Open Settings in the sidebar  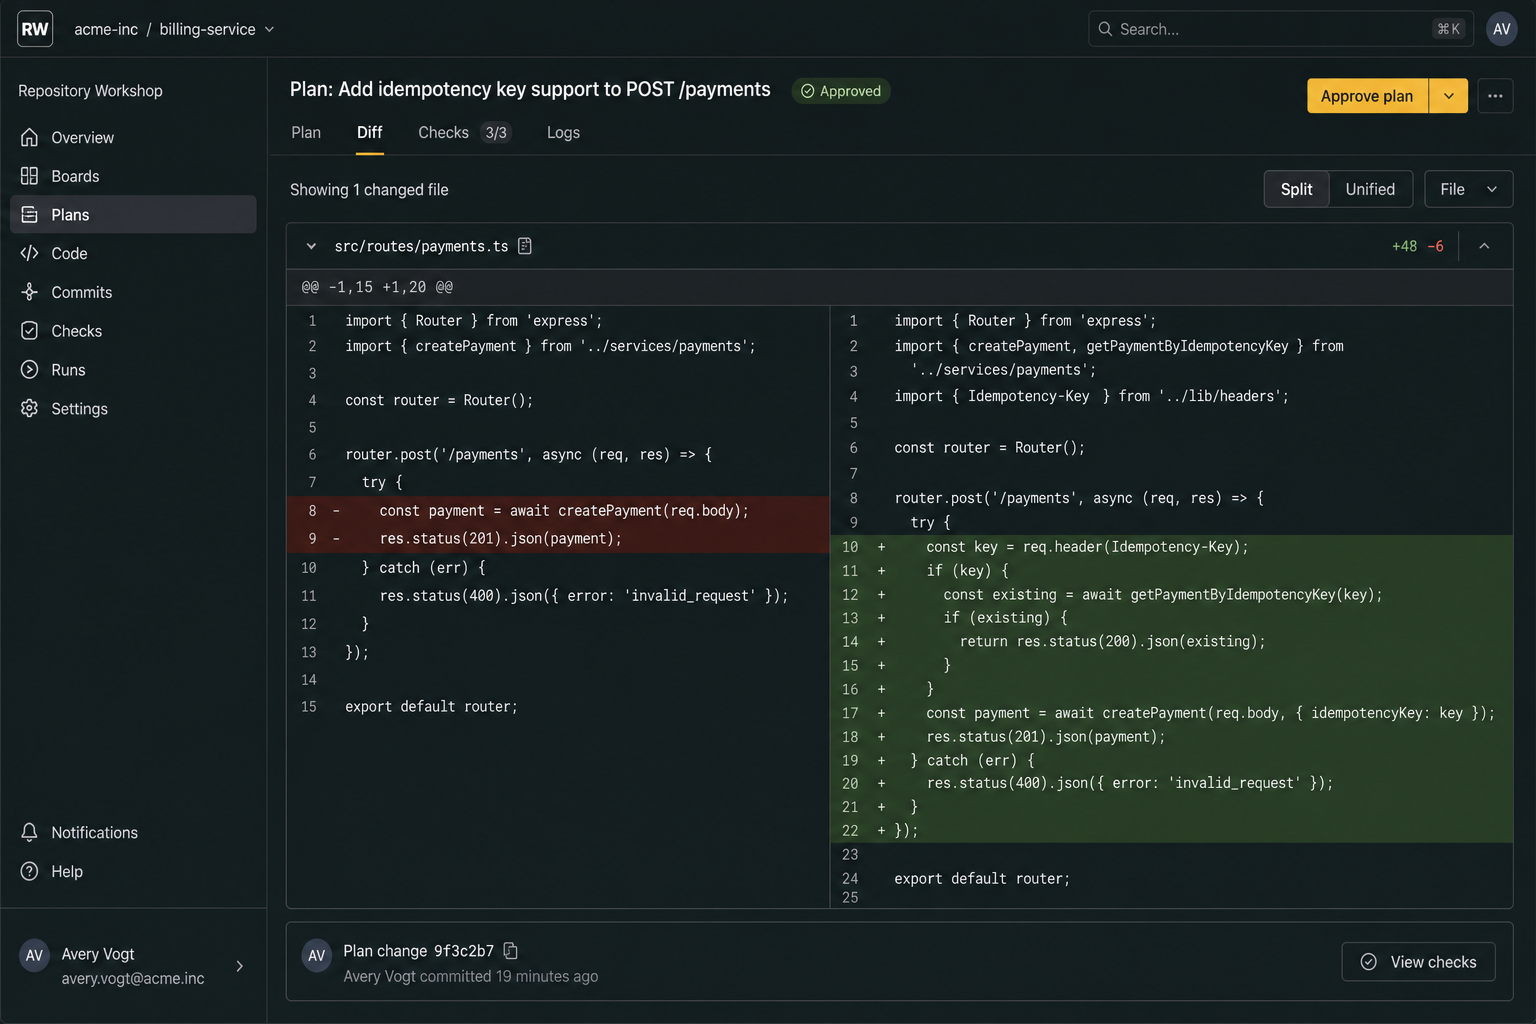click(x=133, y=408)
